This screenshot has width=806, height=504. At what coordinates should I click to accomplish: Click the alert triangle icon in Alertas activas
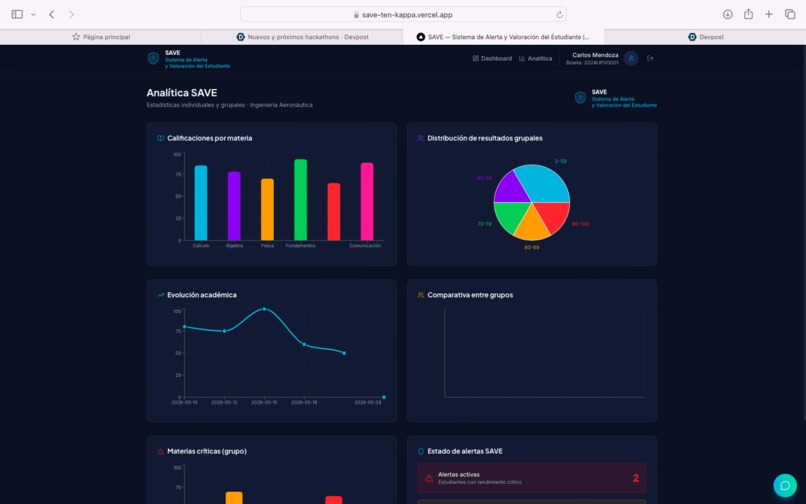(x=429, y=478)
